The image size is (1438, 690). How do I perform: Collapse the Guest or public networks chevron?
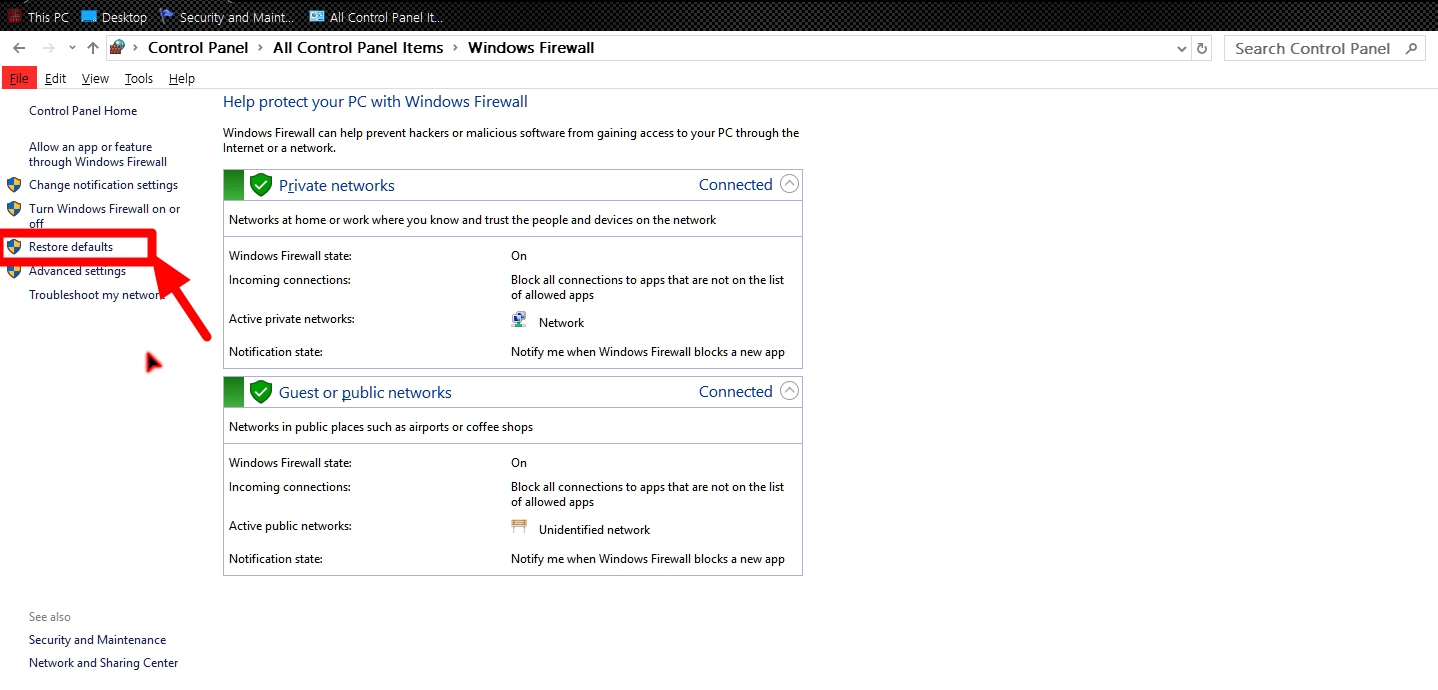pyautogui.click(x=789, y=391)
